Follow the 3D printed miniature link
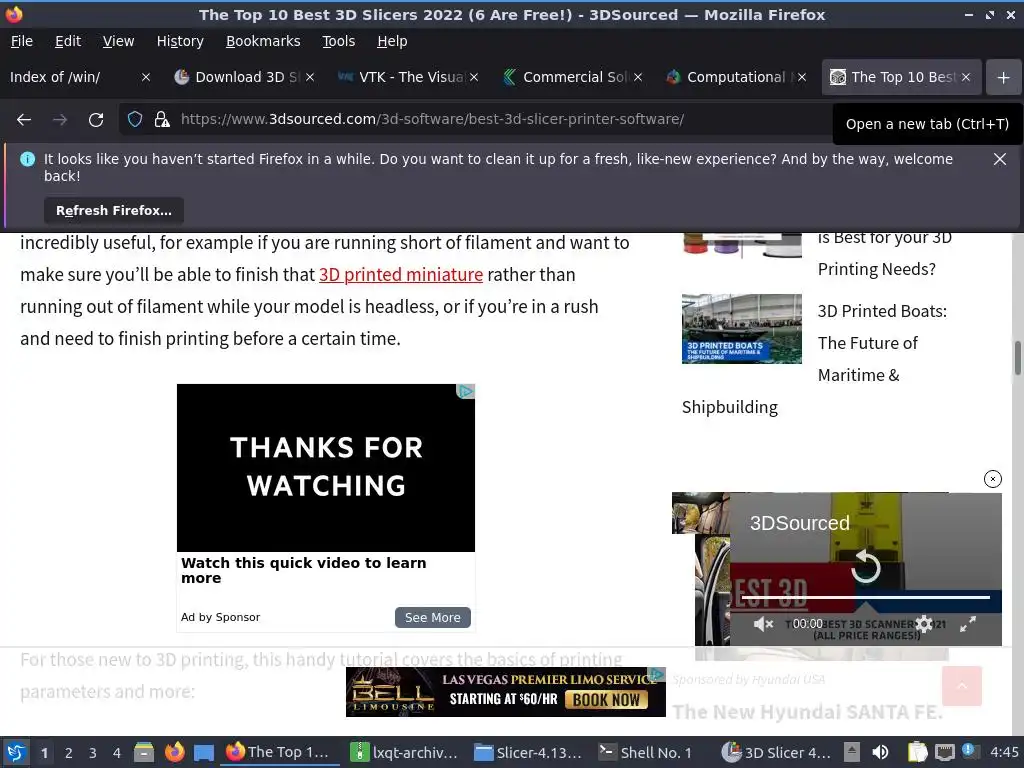1024x768 pixels. 401,274
